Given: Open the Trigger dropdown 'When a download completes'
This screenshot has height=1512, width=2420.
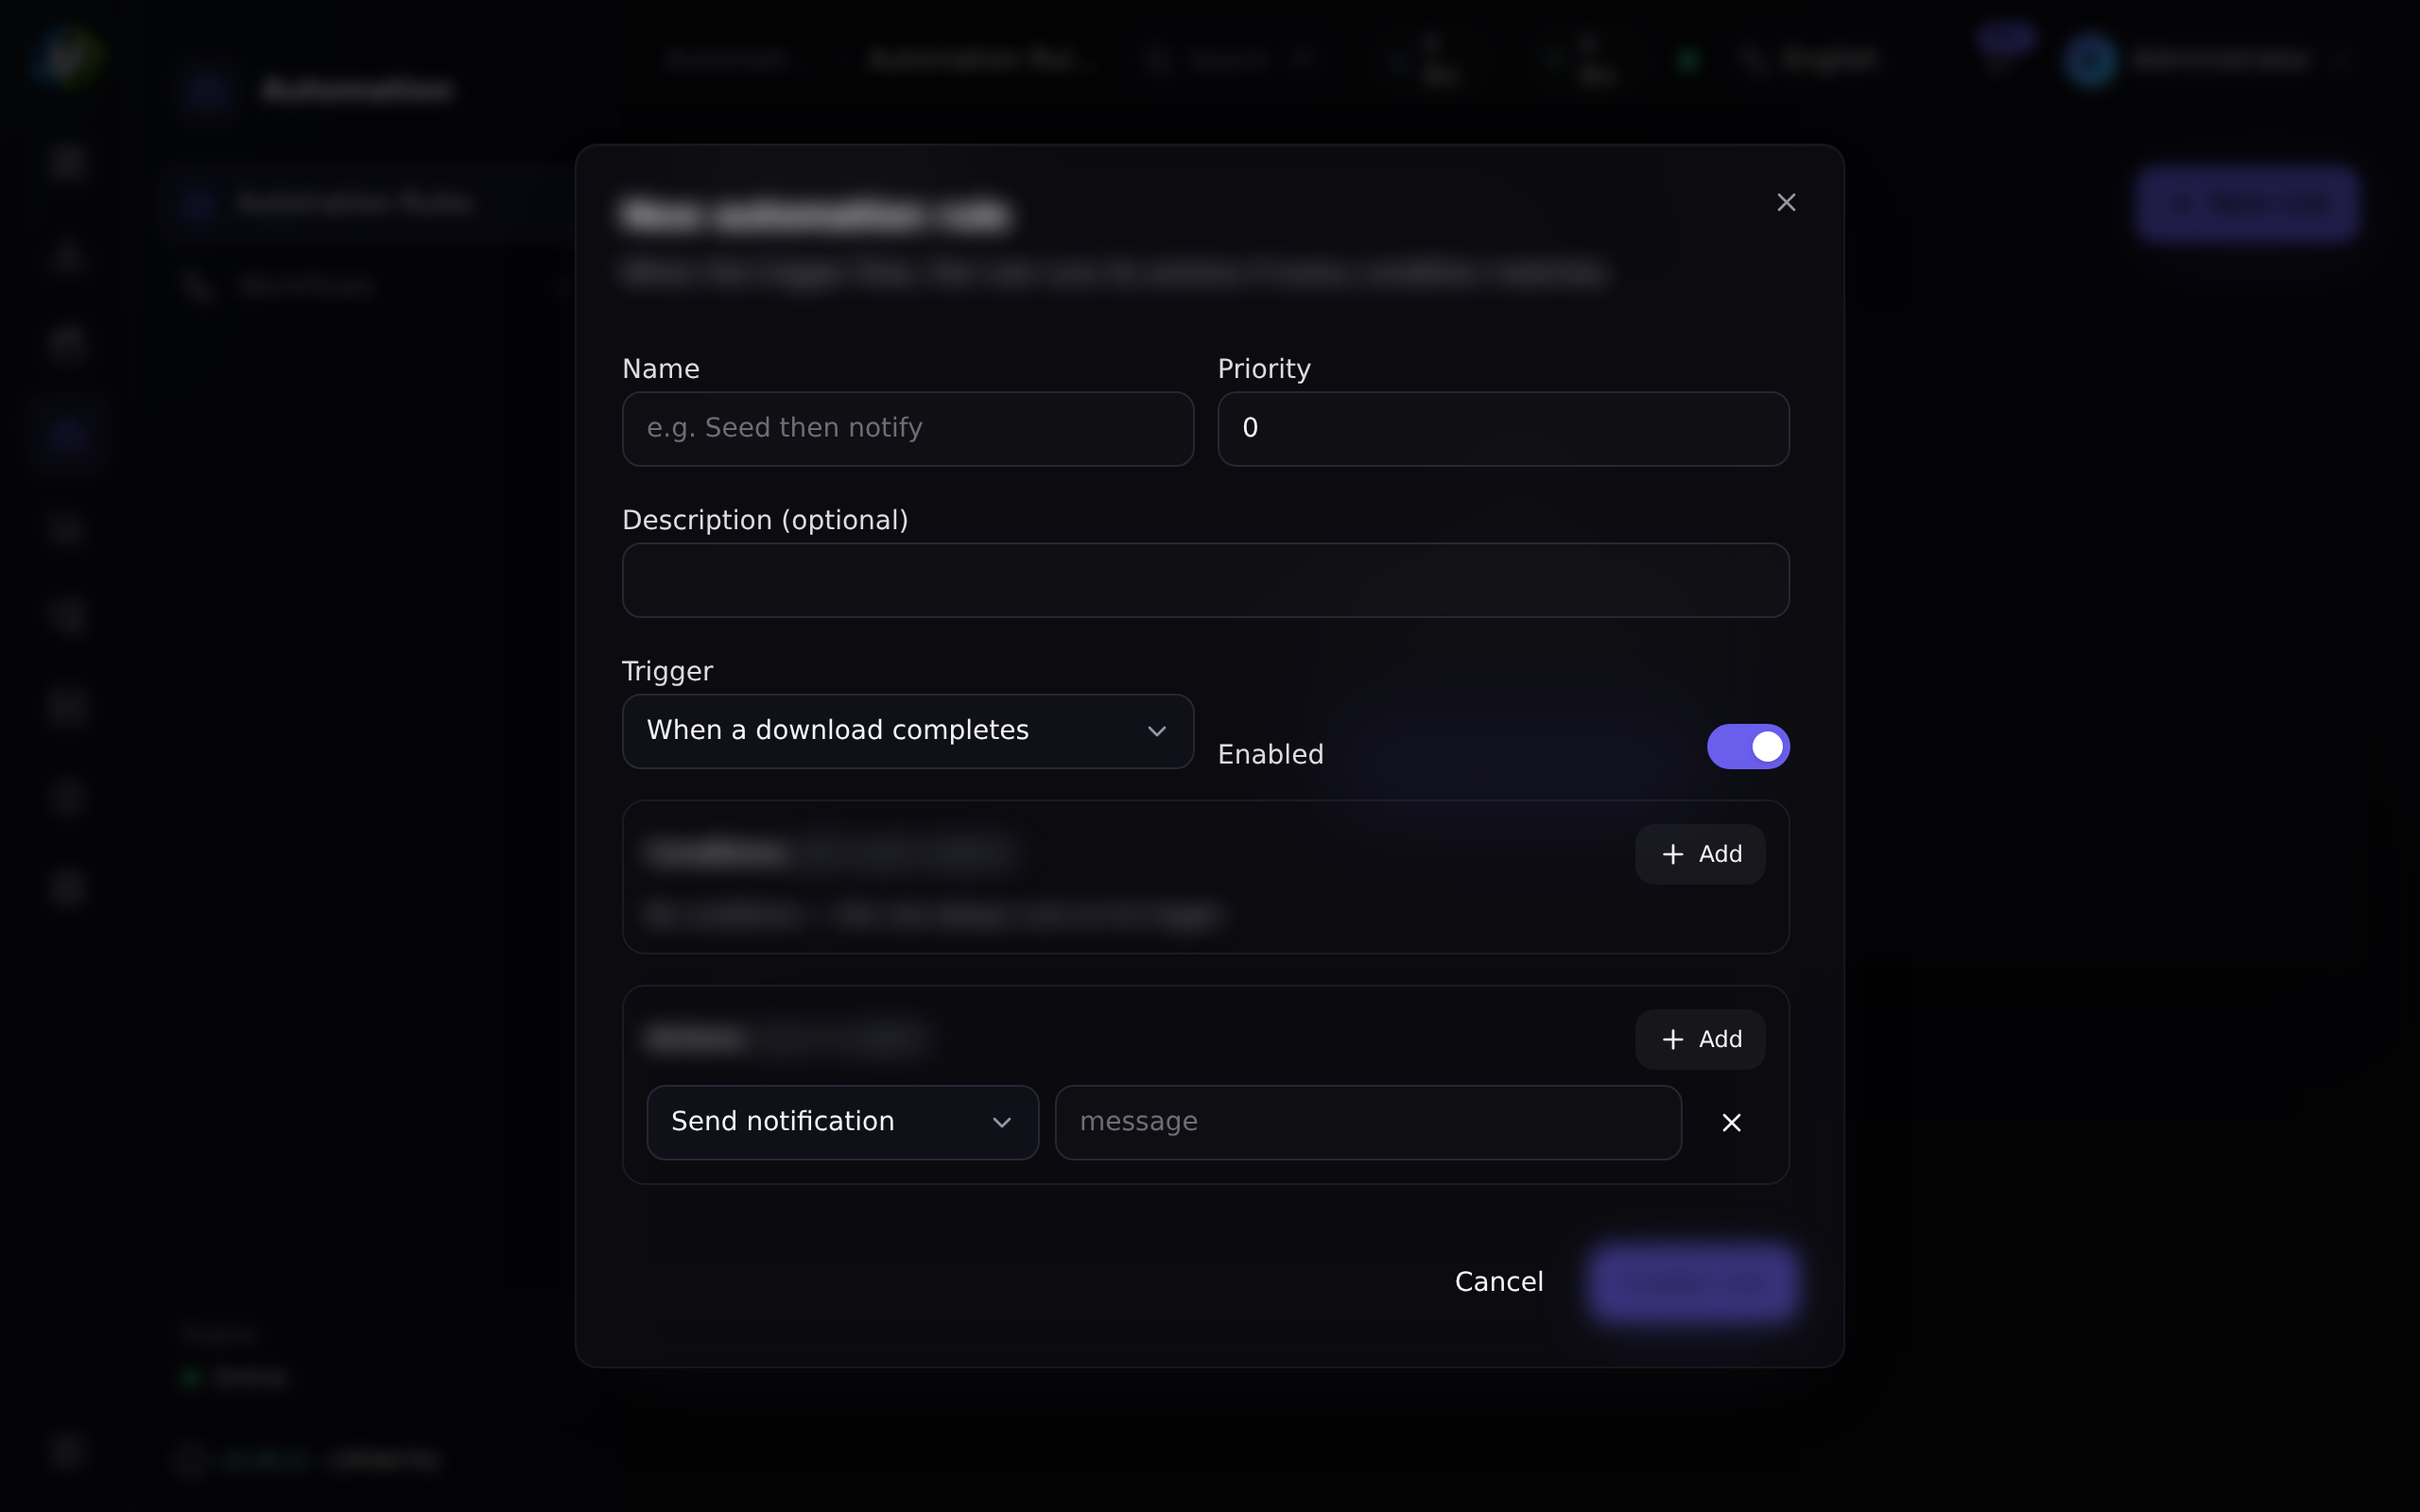Looking at the screenshot, I should click(908, 731).
